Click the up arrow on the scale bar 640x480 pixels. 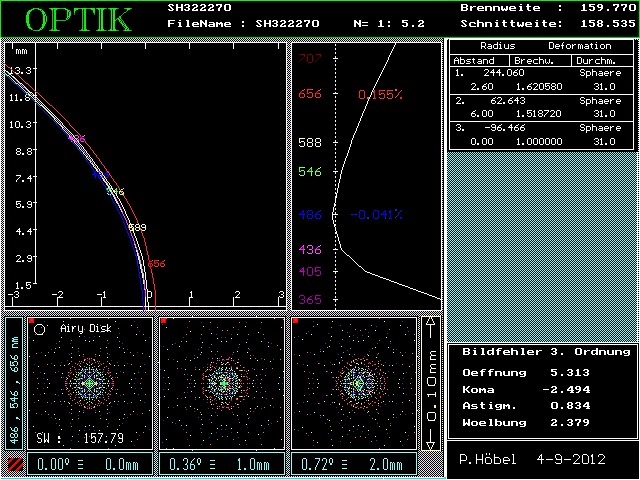click(430, 324)
